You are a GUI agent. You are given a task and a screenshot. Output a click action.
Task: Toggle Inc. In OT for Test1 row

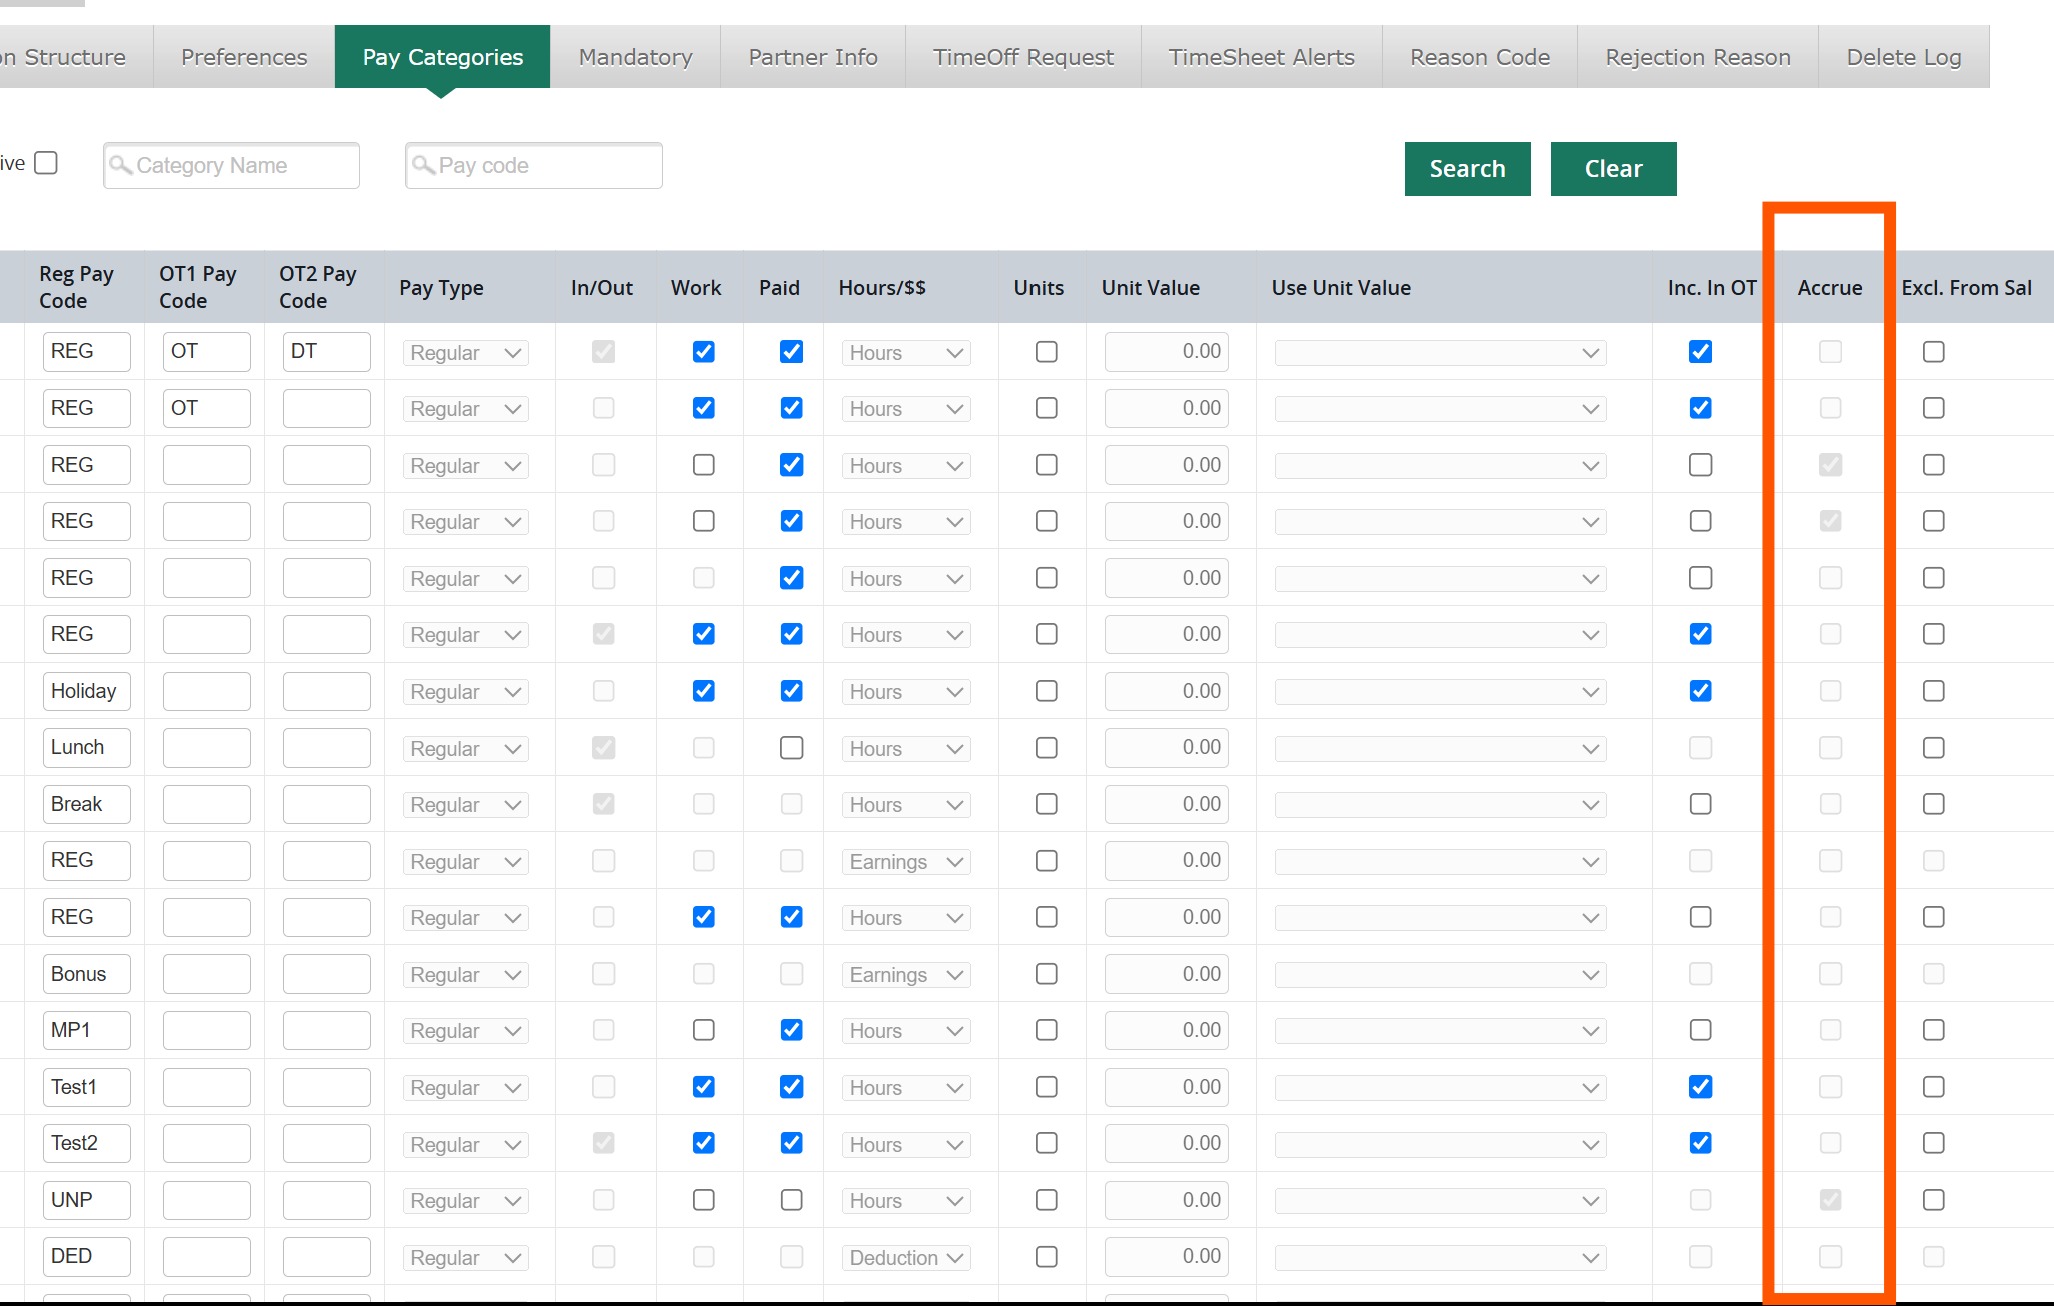point(1700,1087)
